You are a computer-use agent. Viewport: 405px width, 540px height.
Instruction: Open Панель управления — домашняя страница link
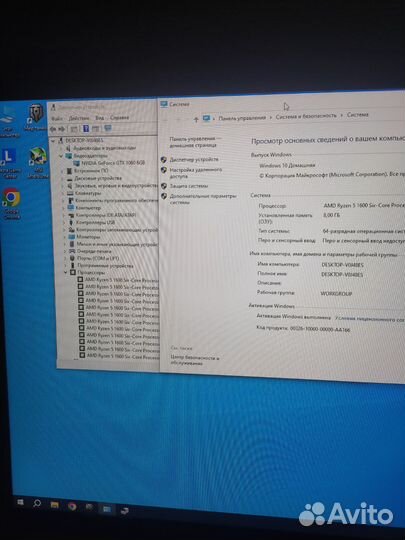coord(196,142)
